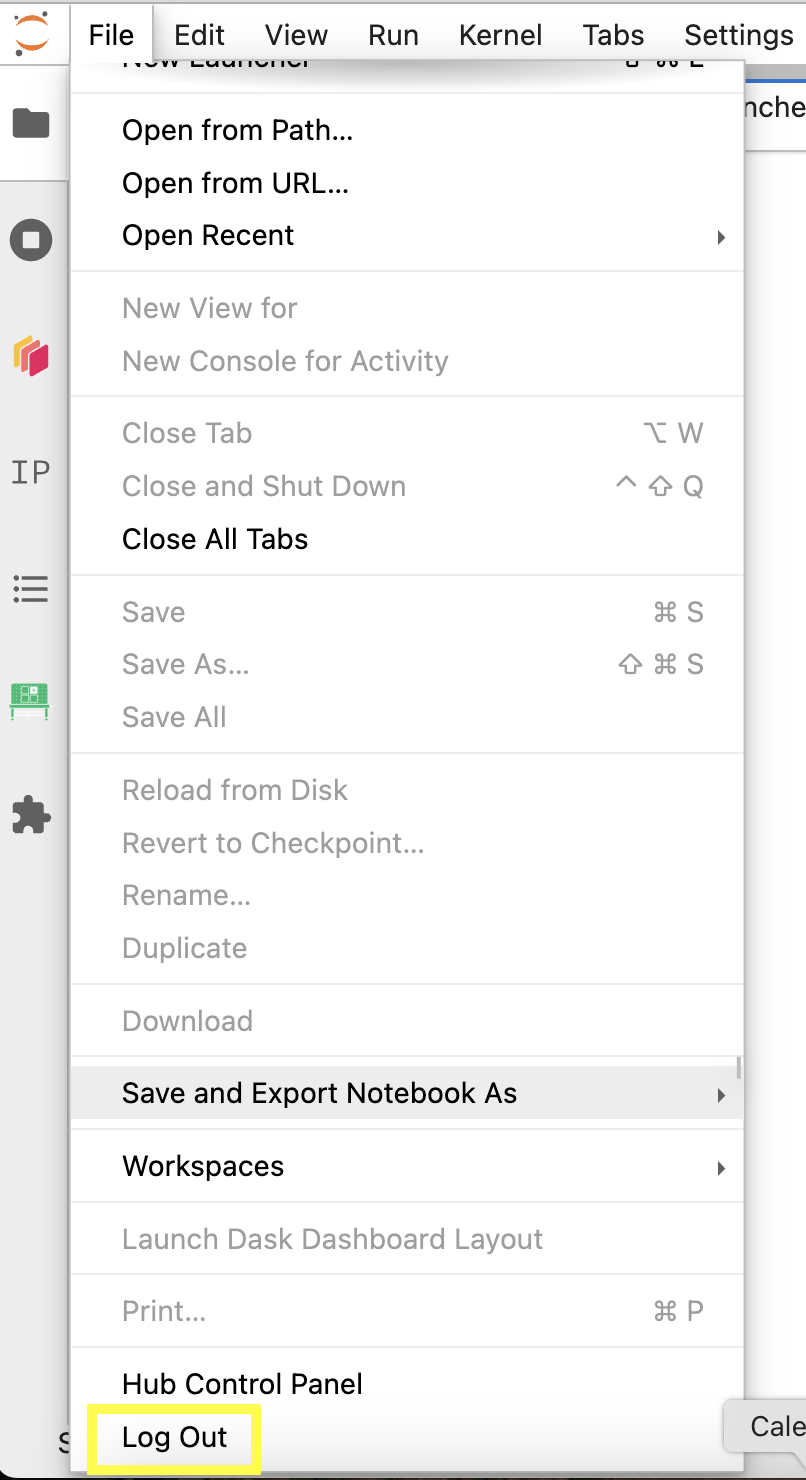Viewport: 806px width, 1480px height.
Task: Open the Run menu
Action: coord(392,34)
